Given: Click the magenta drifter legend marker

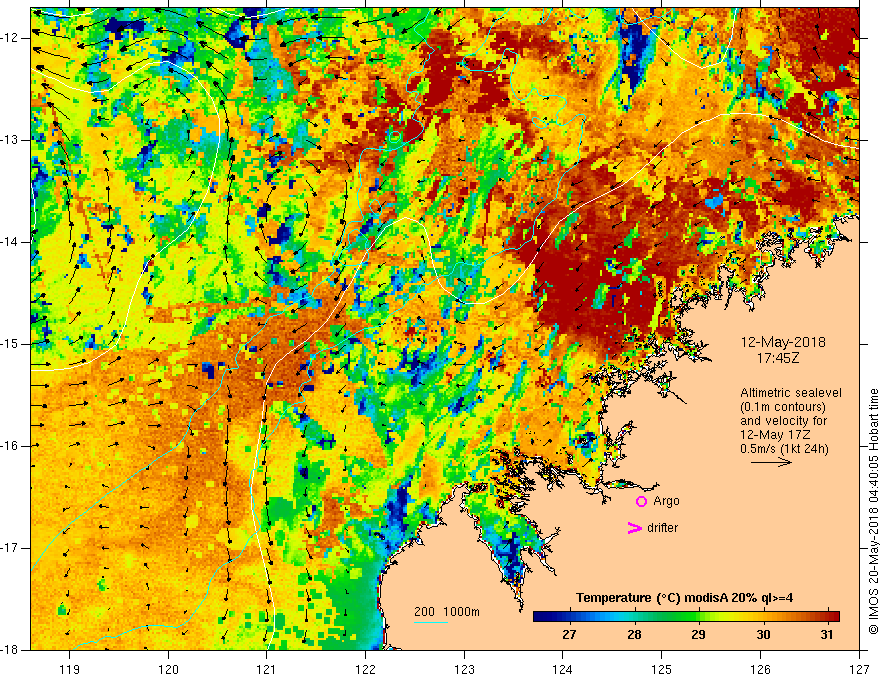Looking at the screenshot, I should [x=634, y=528].
